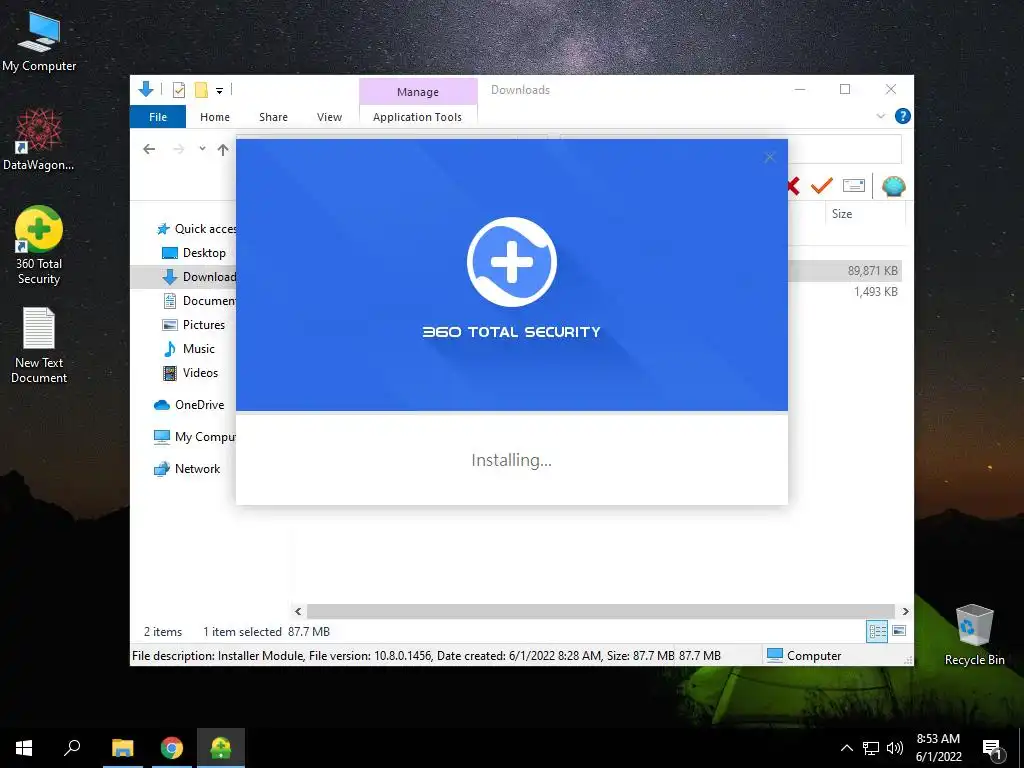Click the '2 items' status text
This screenshot has height=768, width=1024.
tap(163, 632)
